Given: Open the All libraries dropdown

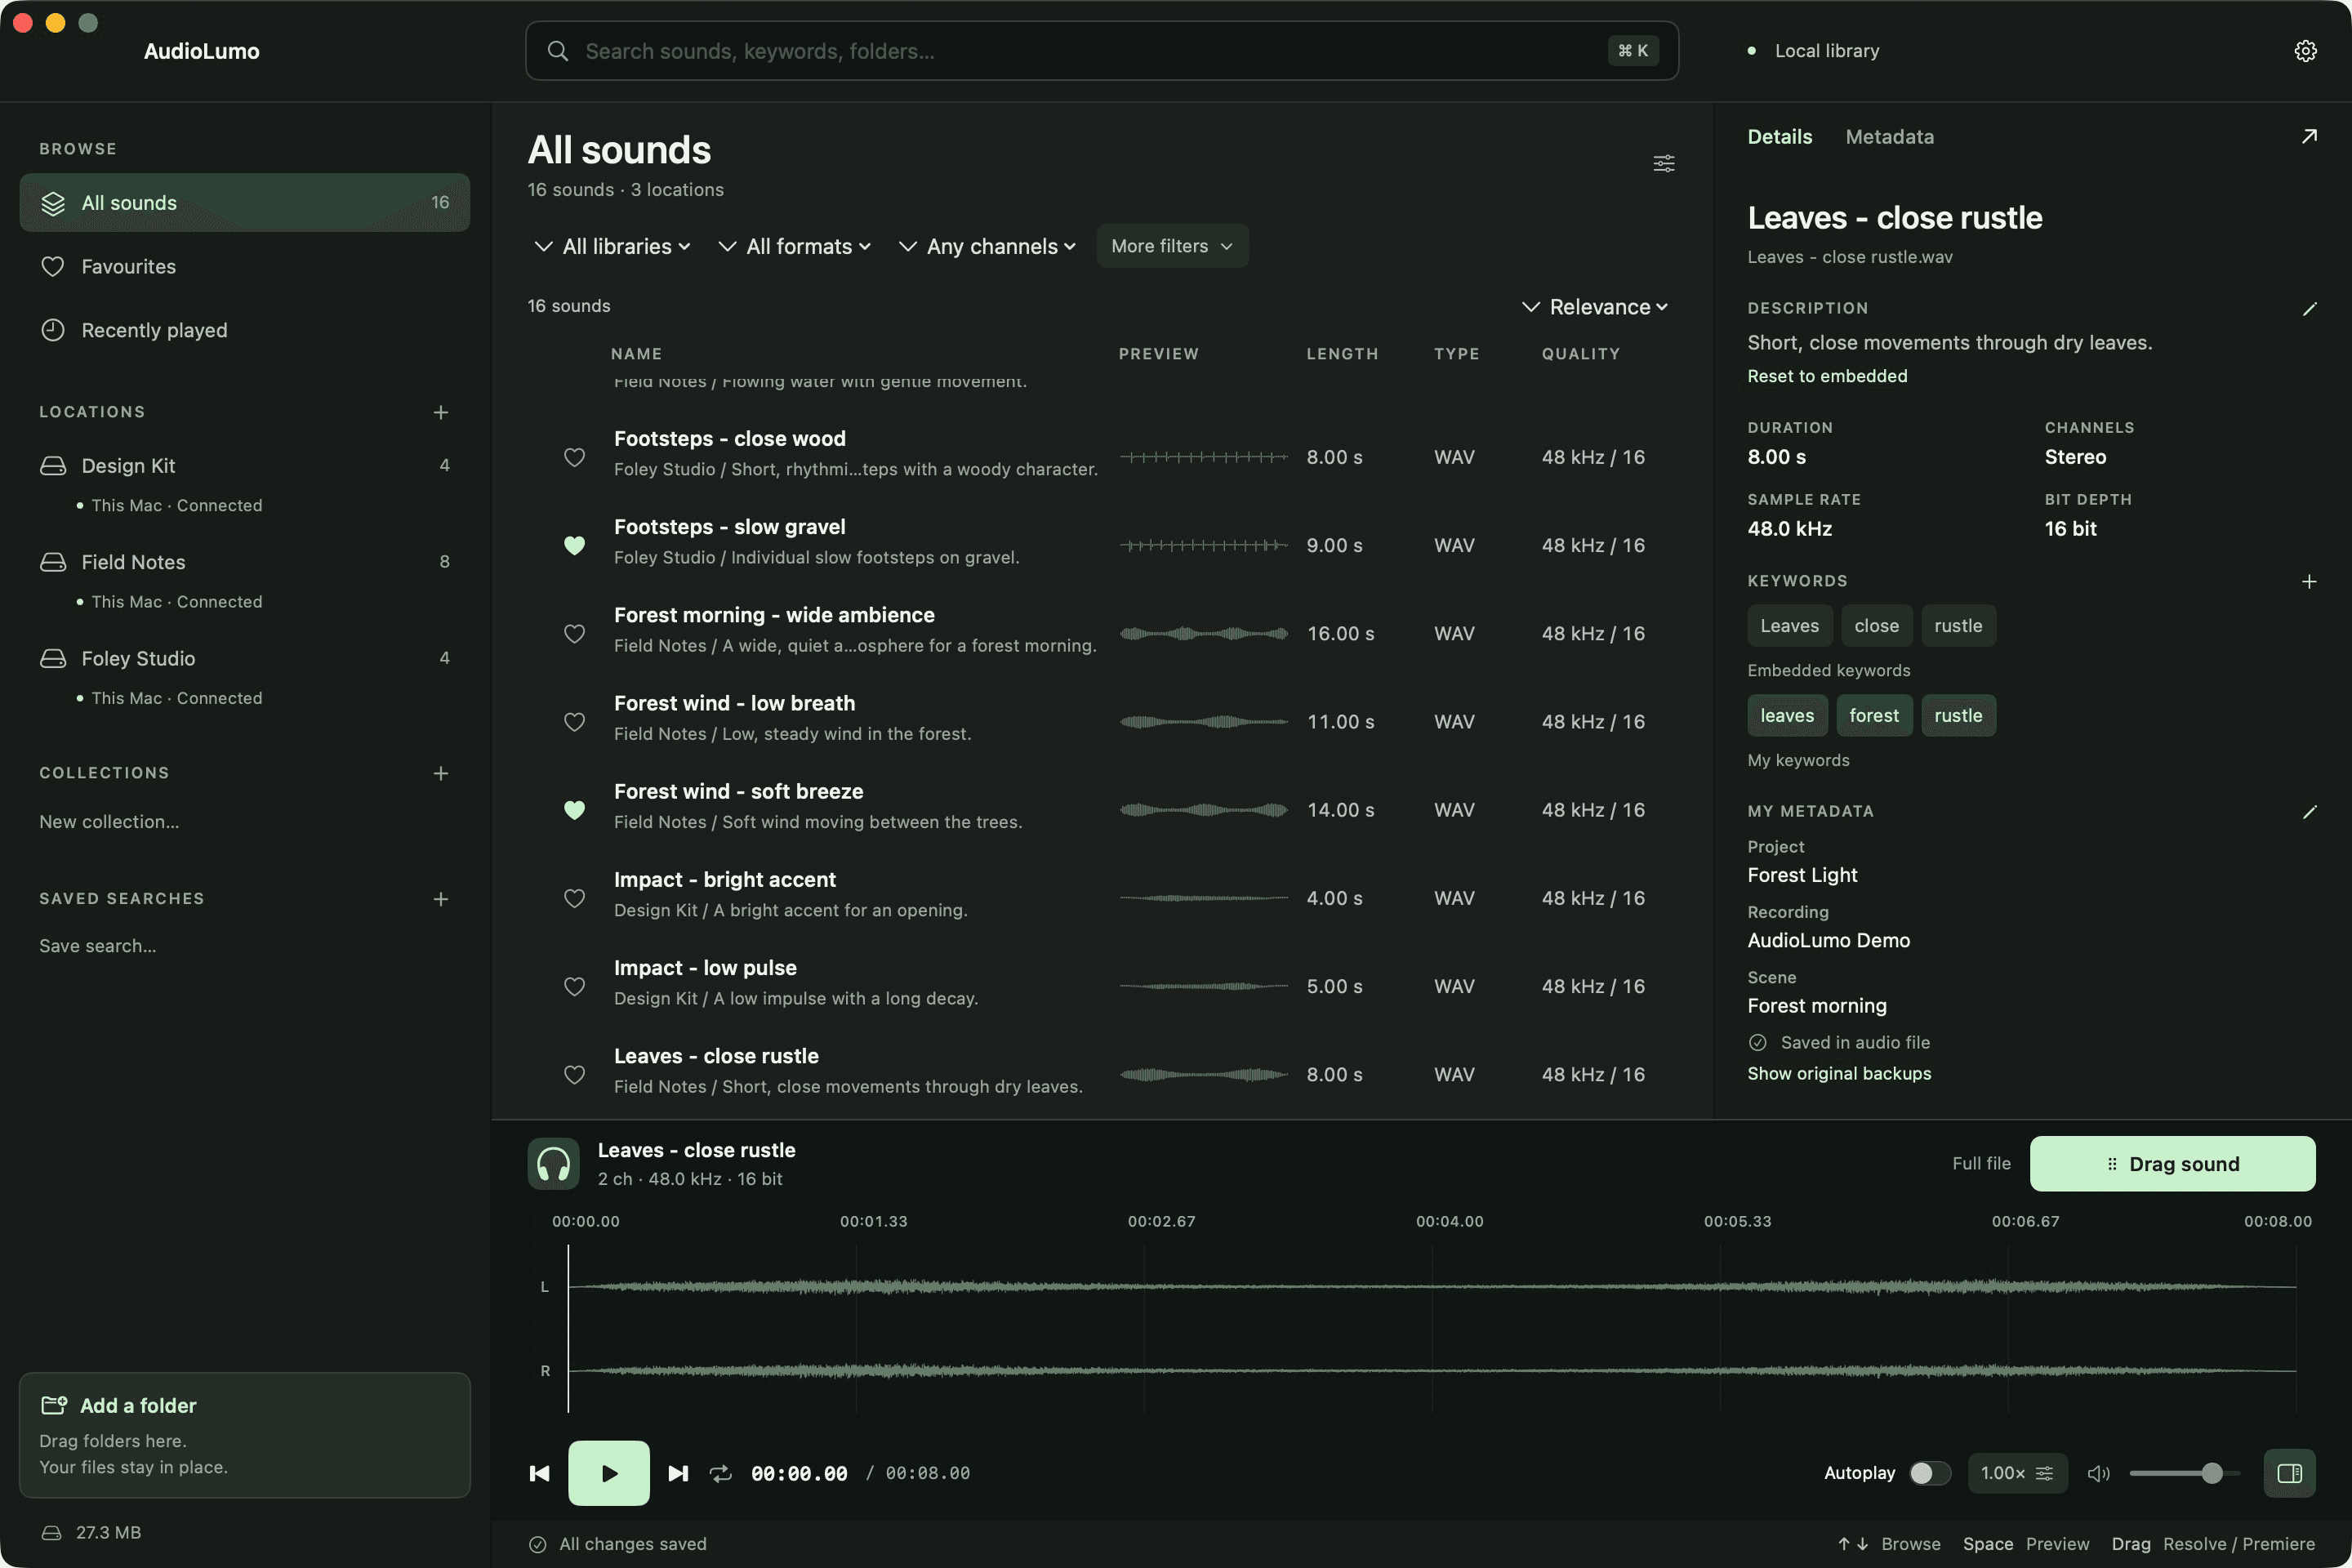Looking at the screenshot, I should click(613, 246).
